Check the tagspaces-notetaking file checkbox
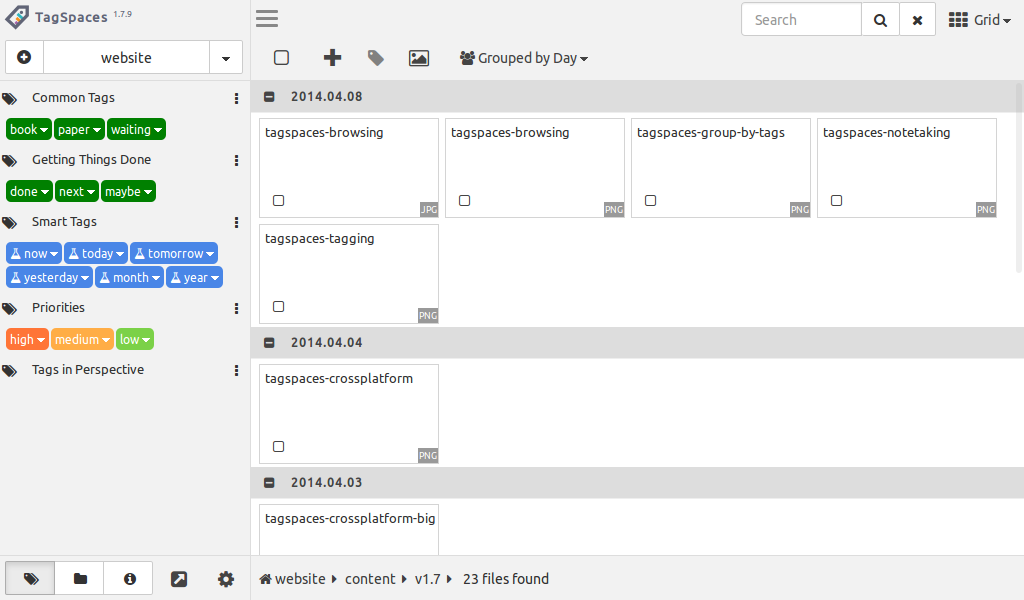The width and height of the screenshot is (1024, 600). click(x=836, y=201)
